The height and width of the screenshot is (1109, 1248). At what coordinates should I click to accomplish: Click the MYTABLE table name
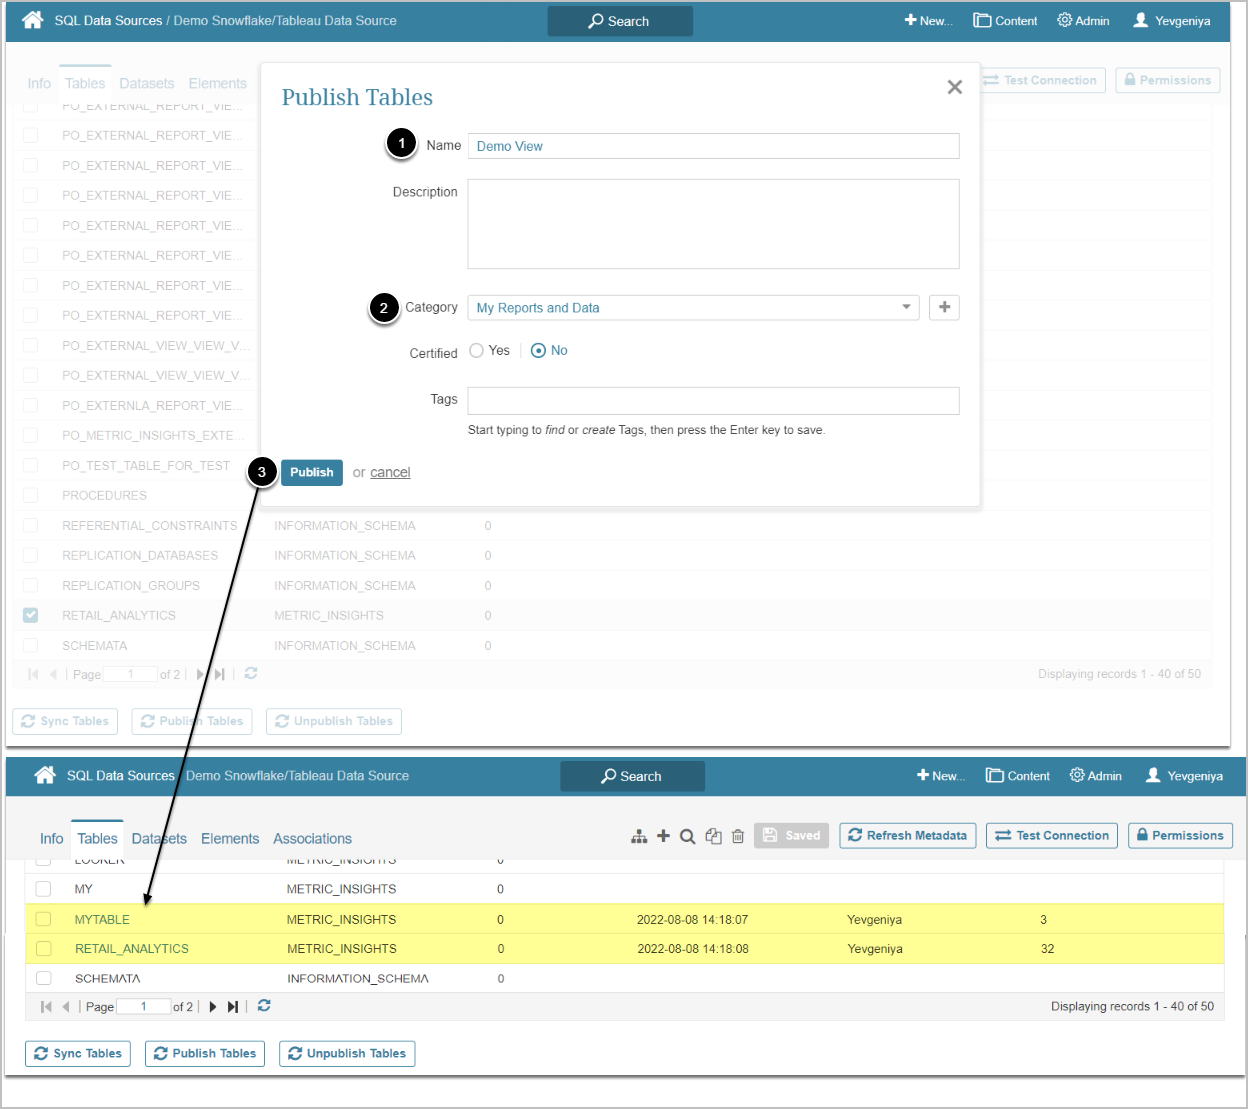point(102,920)
